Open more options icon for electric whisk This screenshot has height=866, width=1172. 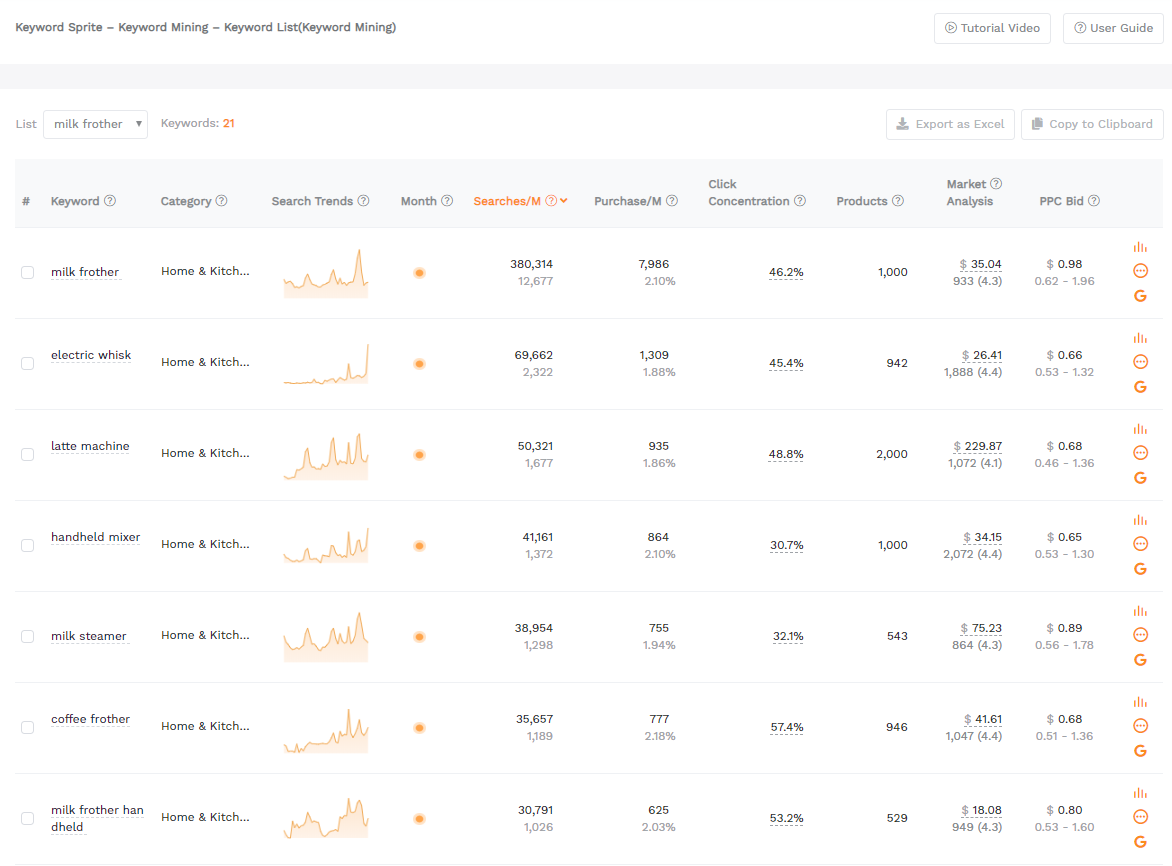point(1140,362)
